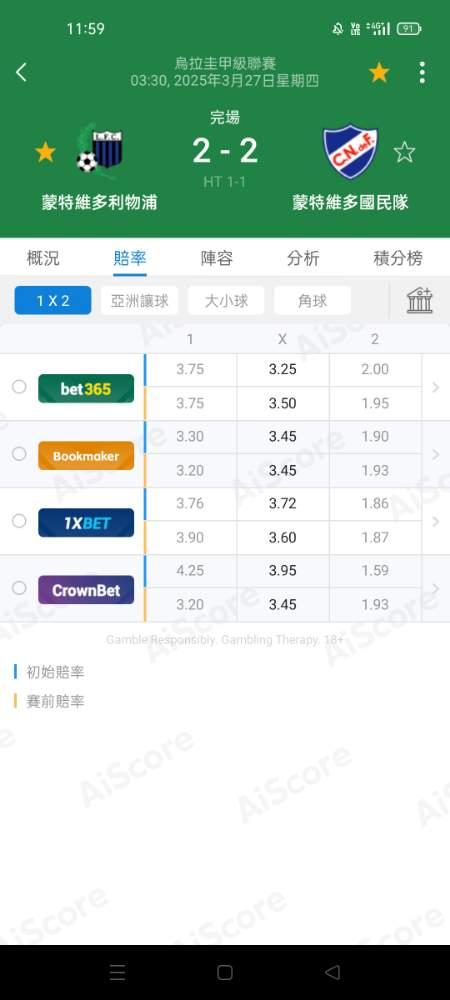This screenshot has width=450, height=1000.
Task: Open the three-dot more options menu
Action: coord(422,73)
